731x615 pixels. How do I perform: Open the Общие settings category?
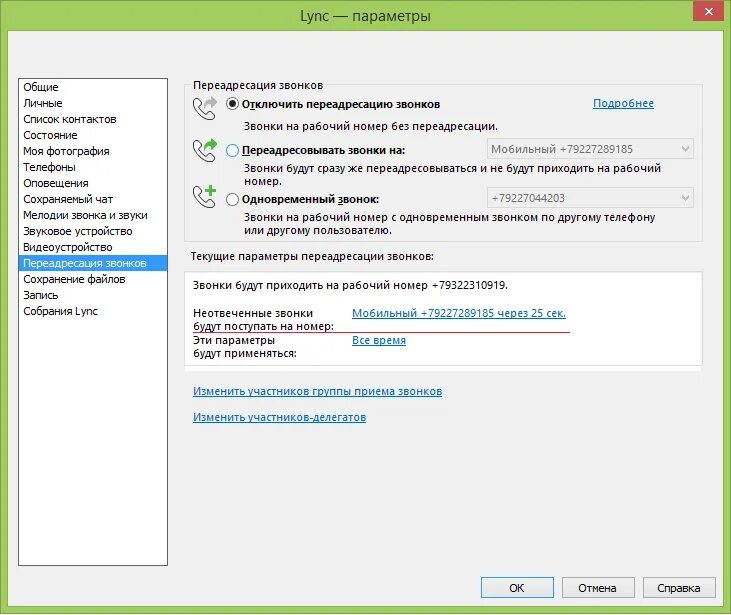tap(93, 87)
